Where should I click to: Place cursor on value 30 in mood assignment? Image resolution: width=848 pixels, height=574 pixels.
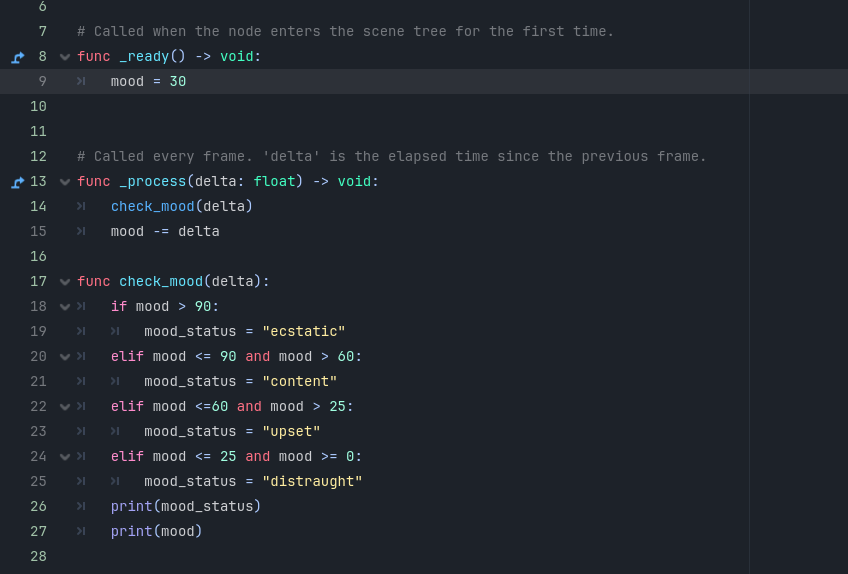[x=178, y=82]
